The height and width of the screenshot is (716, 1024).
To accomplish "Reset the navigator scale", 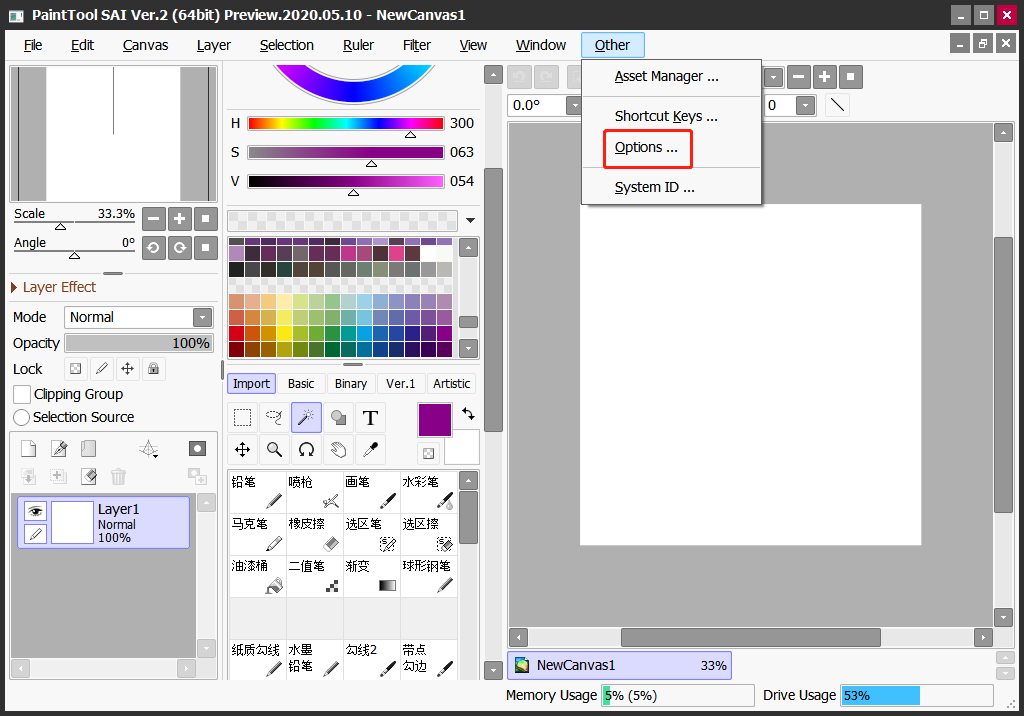I will coord(206,218).
